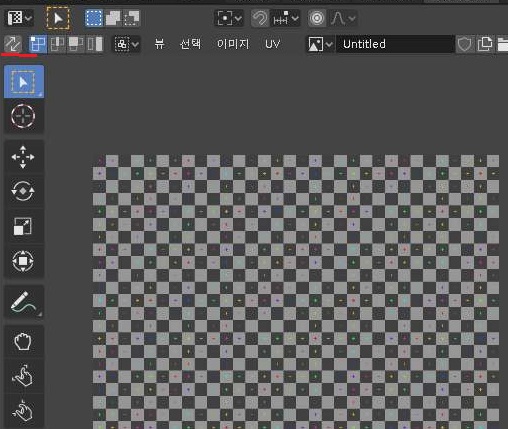The image size is (508, 429).
Task: Toggle fake user shield icon
Action: pos(465,44)
